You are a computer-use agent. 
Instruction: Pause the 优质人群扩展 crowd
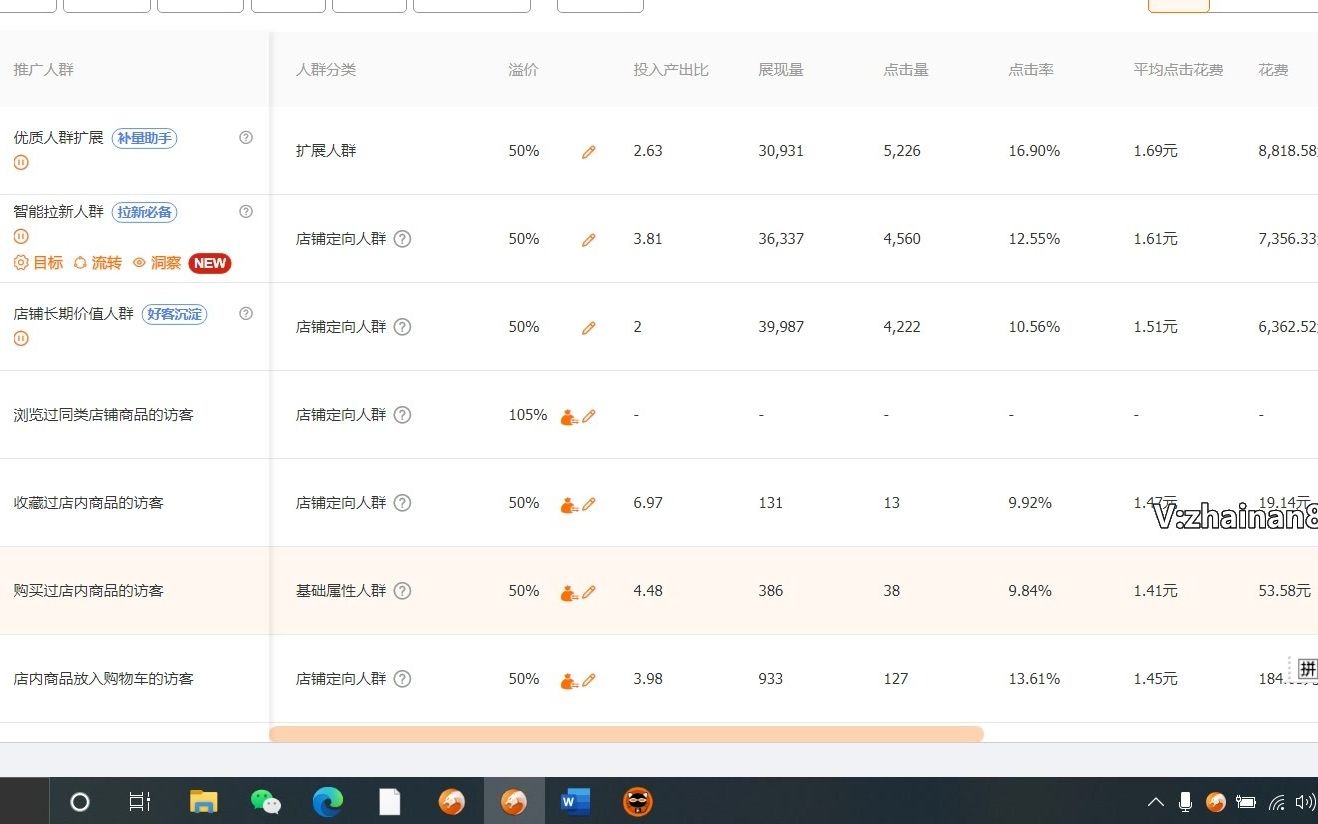(21, 162)
